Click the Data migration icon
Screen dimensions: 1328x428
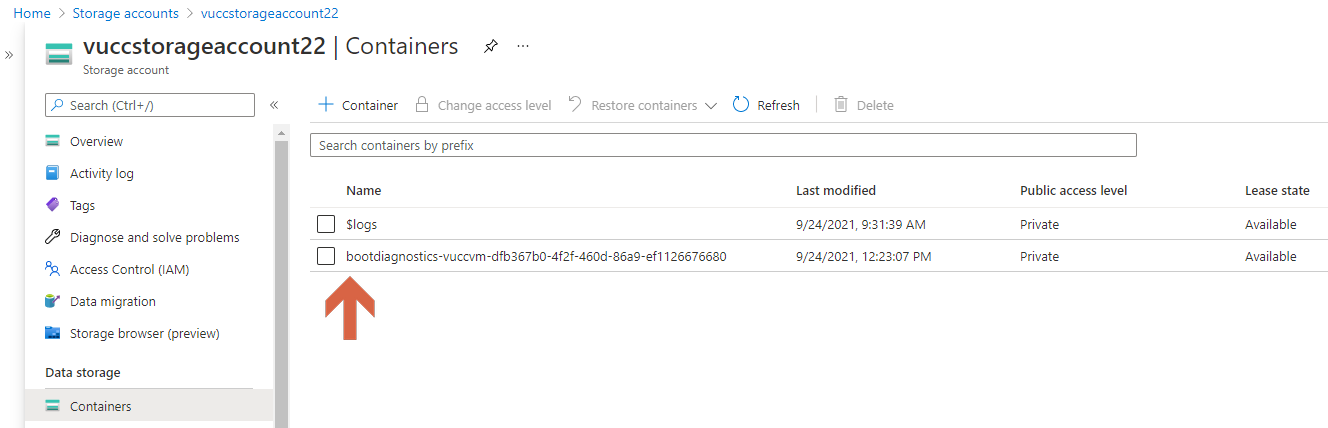pyautogui.click(x=53, y=301)
